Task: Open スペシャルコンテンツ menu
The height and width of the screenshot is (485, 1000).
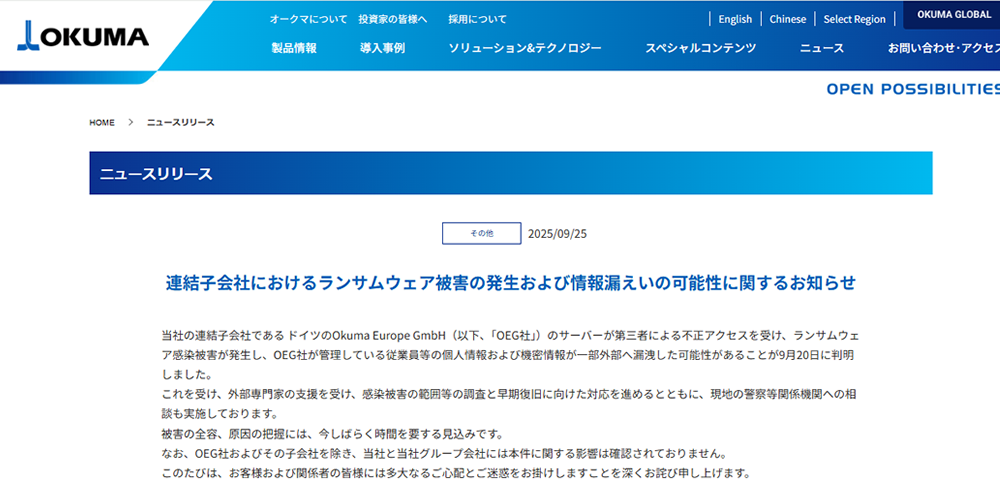Action: point(700,48)
